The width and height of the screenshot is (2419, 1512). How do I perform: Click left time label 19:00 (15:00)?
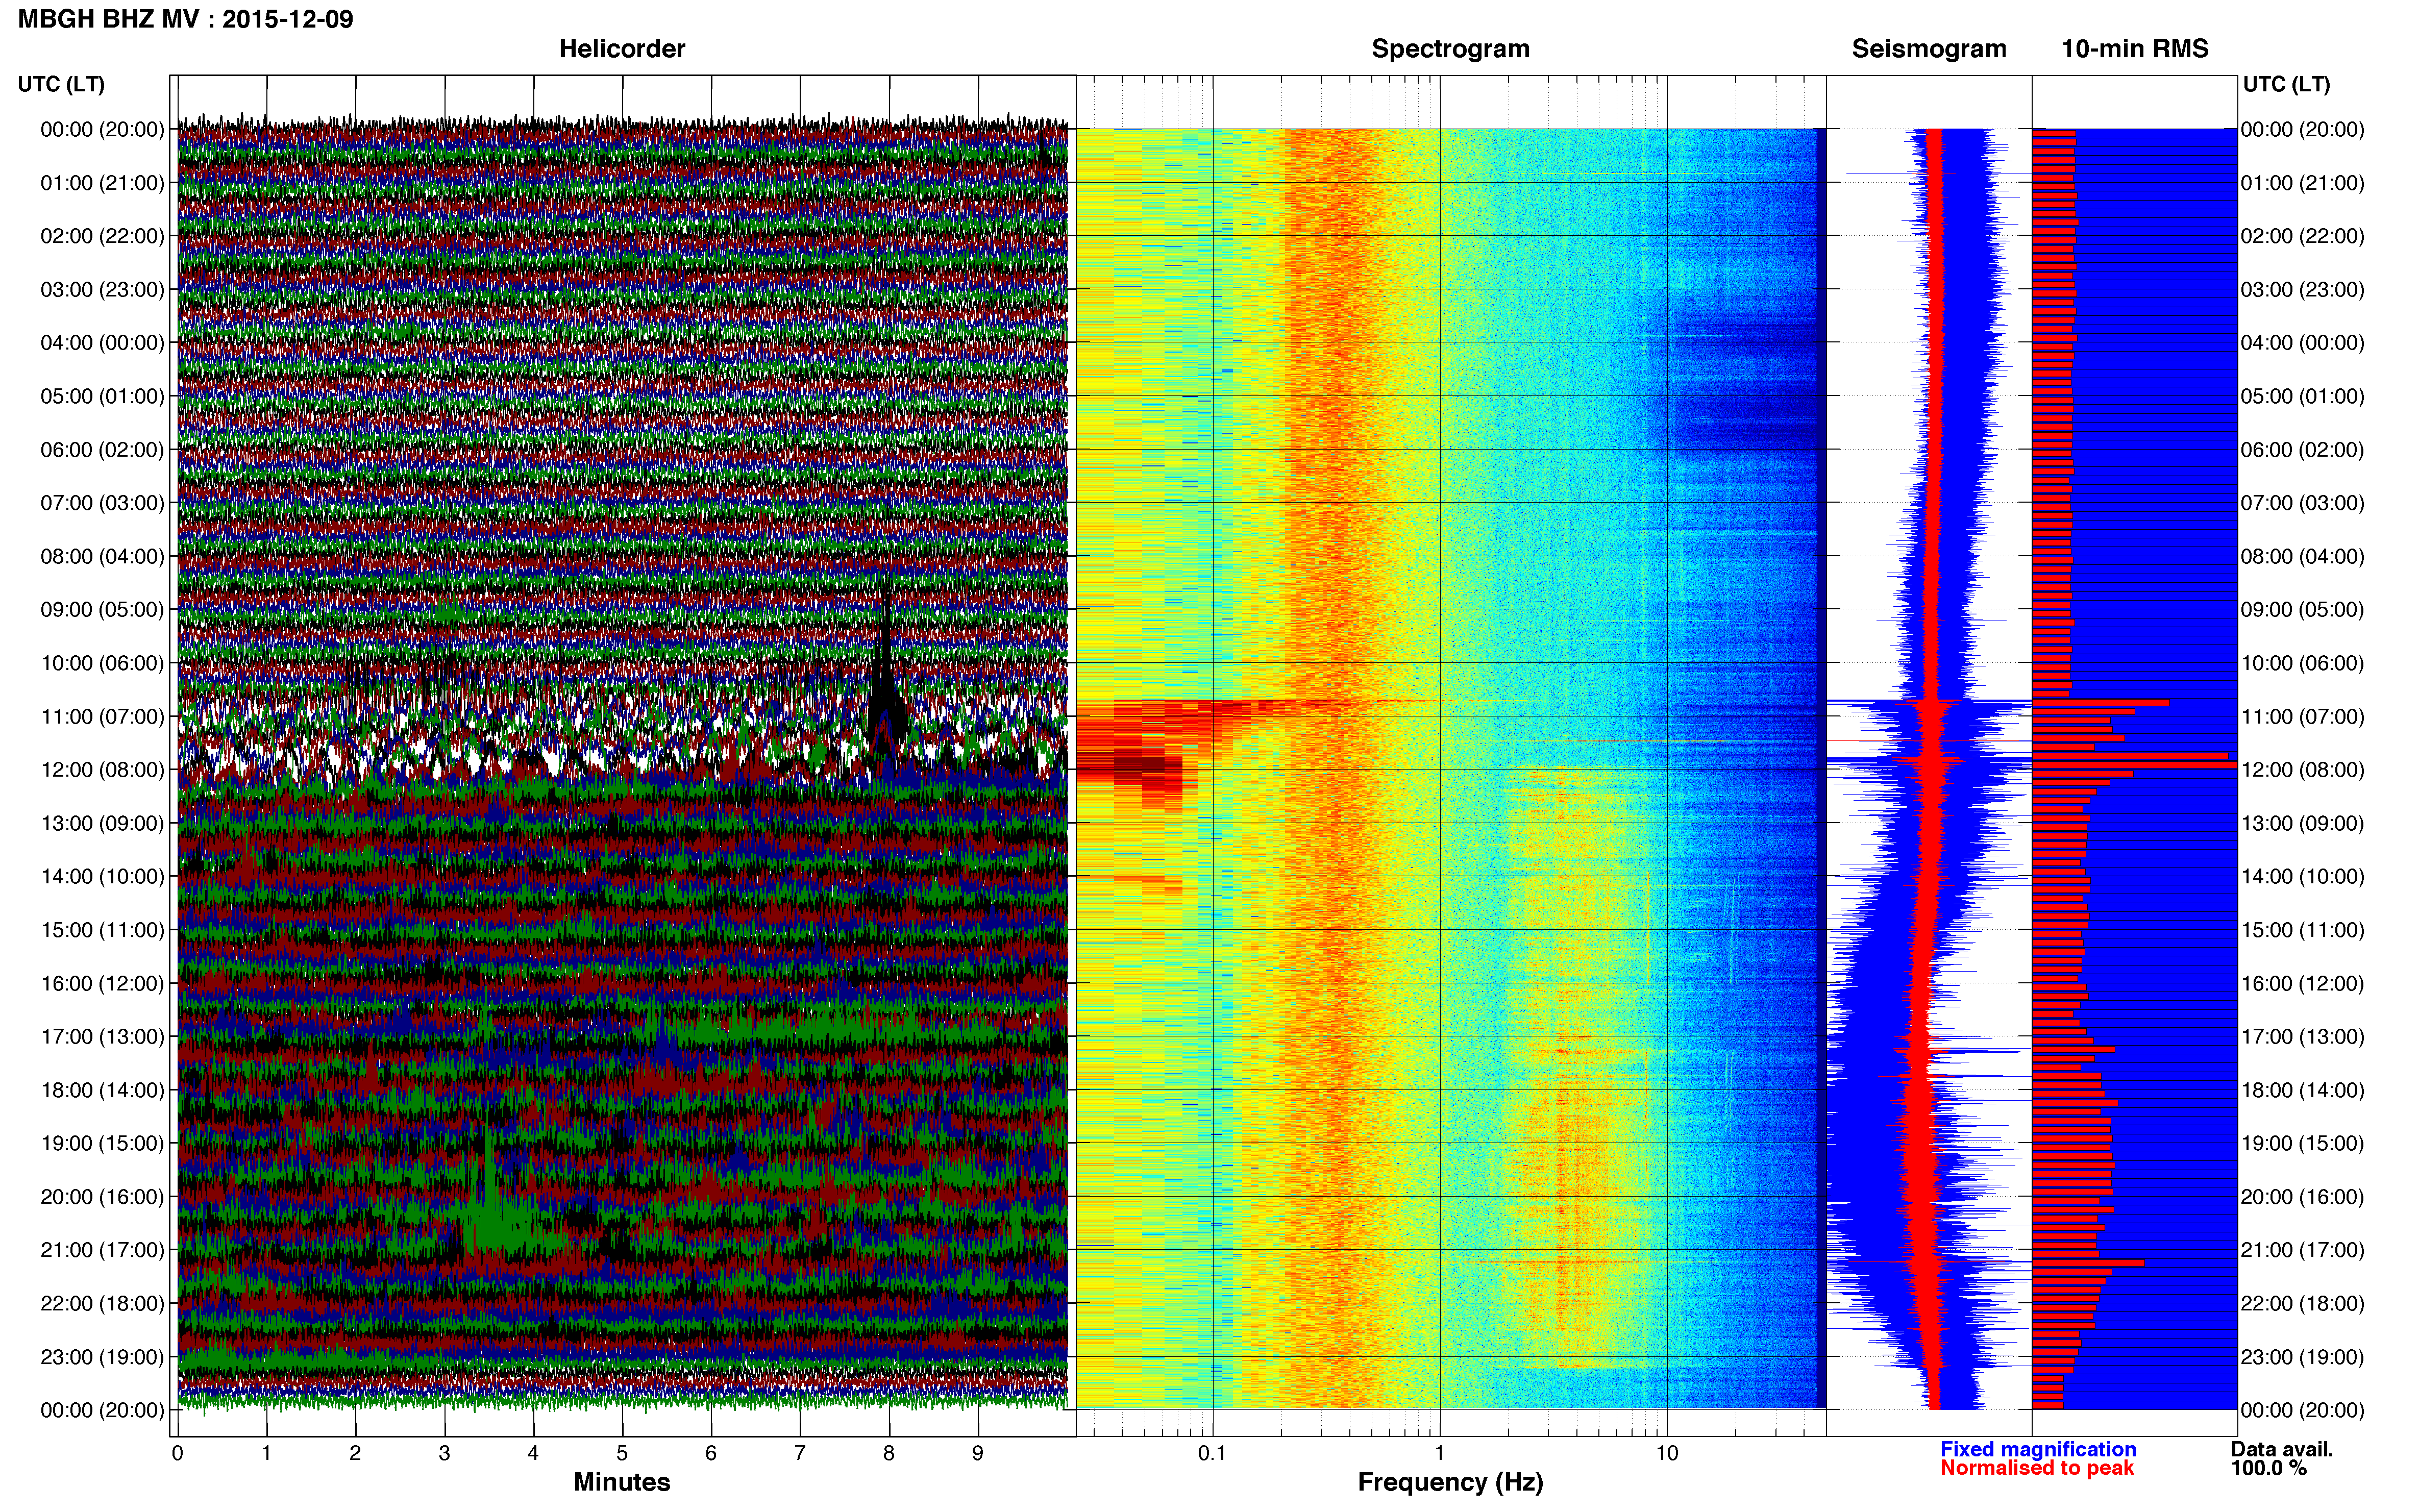(x=102, y=1144)
